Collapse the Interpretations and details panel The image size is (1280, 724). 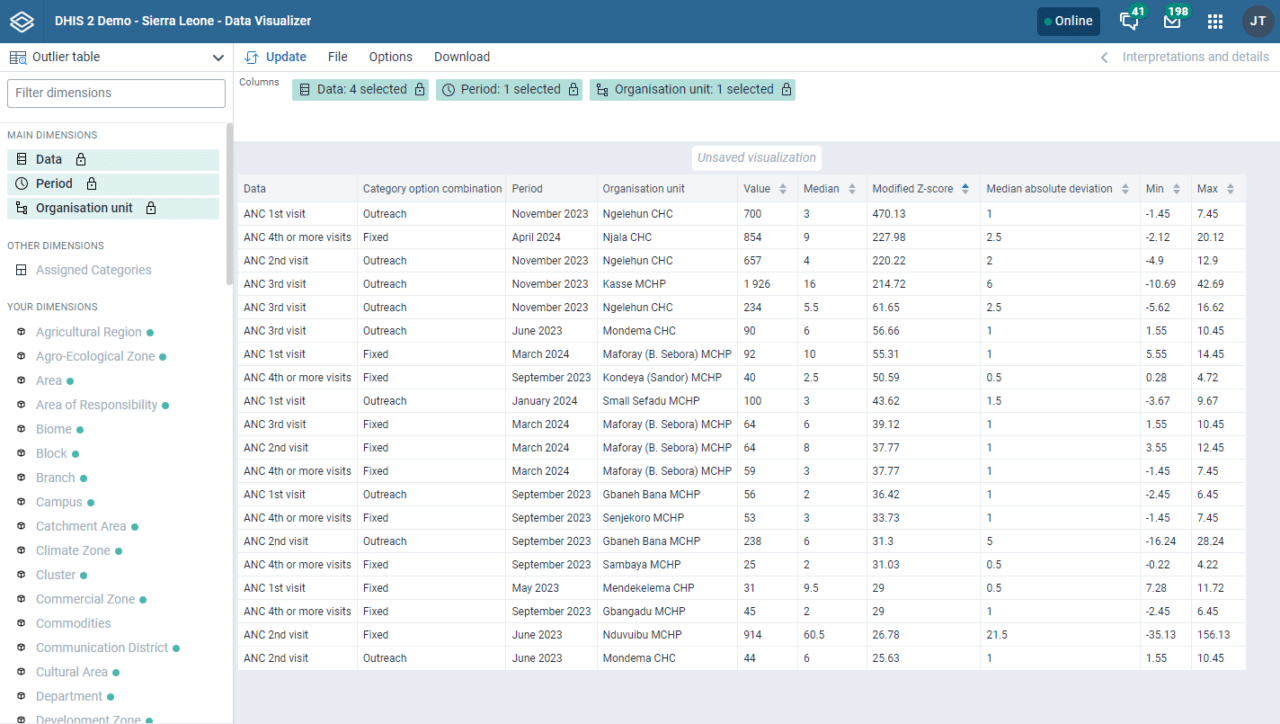[x=1103, y=57]
